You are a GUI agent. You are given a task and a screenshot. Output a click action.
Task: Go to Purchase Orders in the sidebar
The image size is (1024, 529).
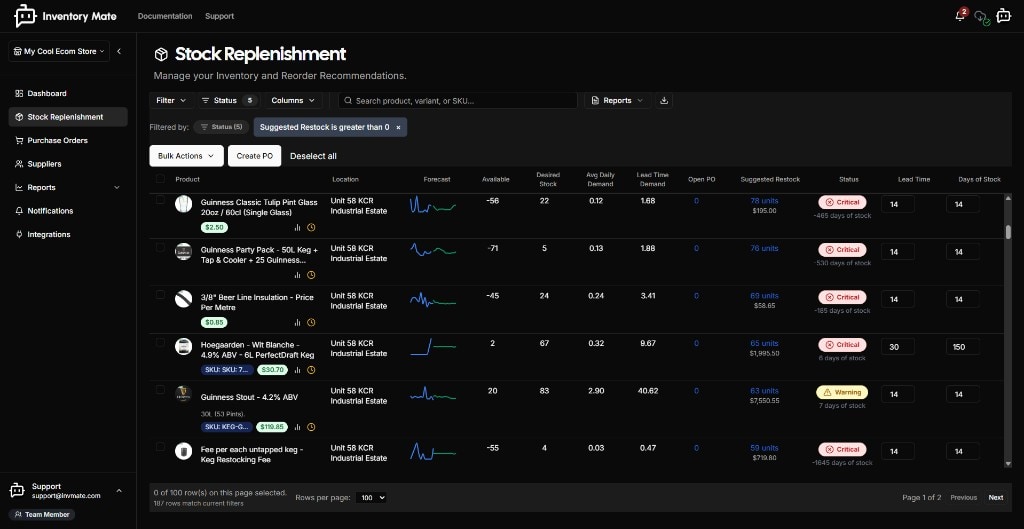[57, 140]
